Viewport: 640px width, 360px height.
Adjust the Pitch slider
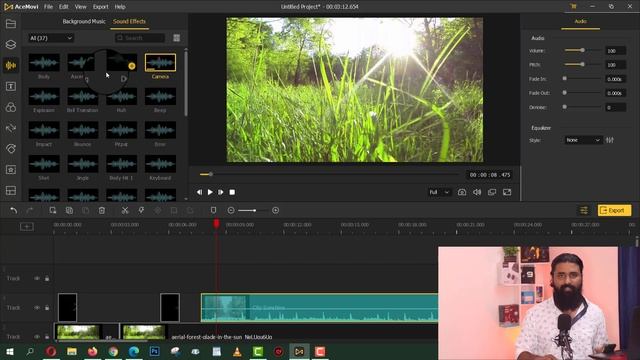pyautogui.click(x=582, y=64)
